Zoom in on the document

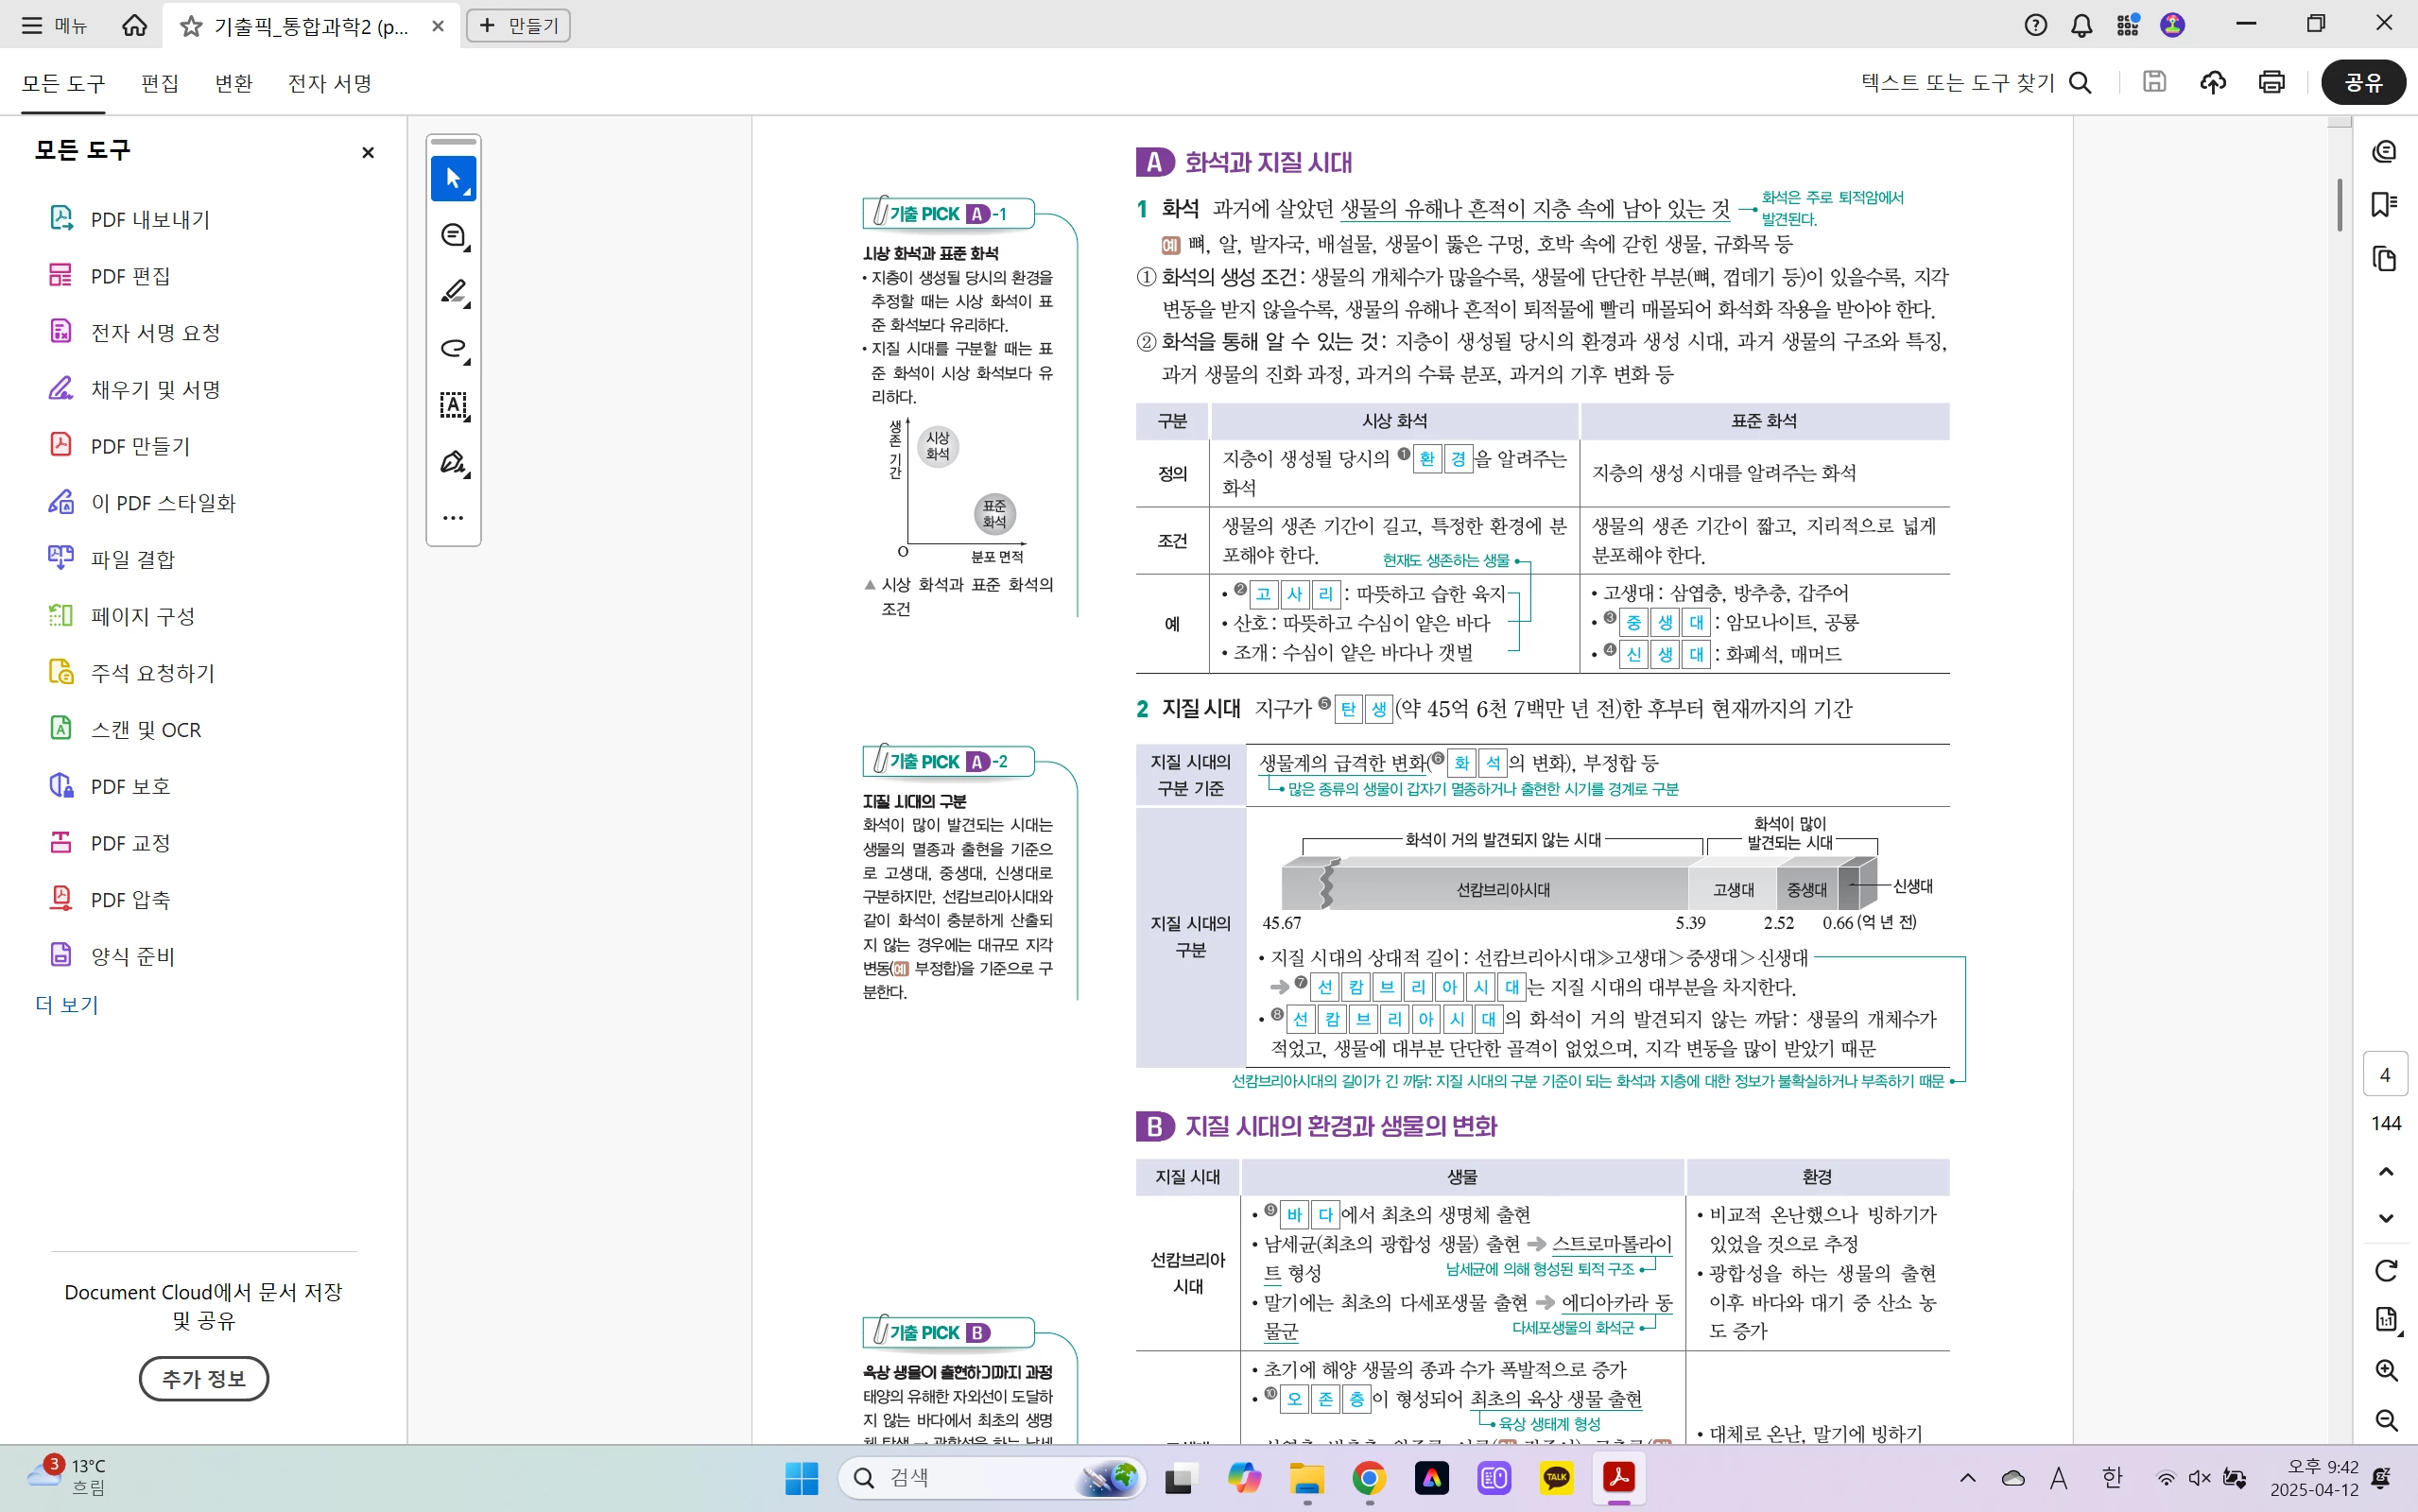point(2386,1370)
